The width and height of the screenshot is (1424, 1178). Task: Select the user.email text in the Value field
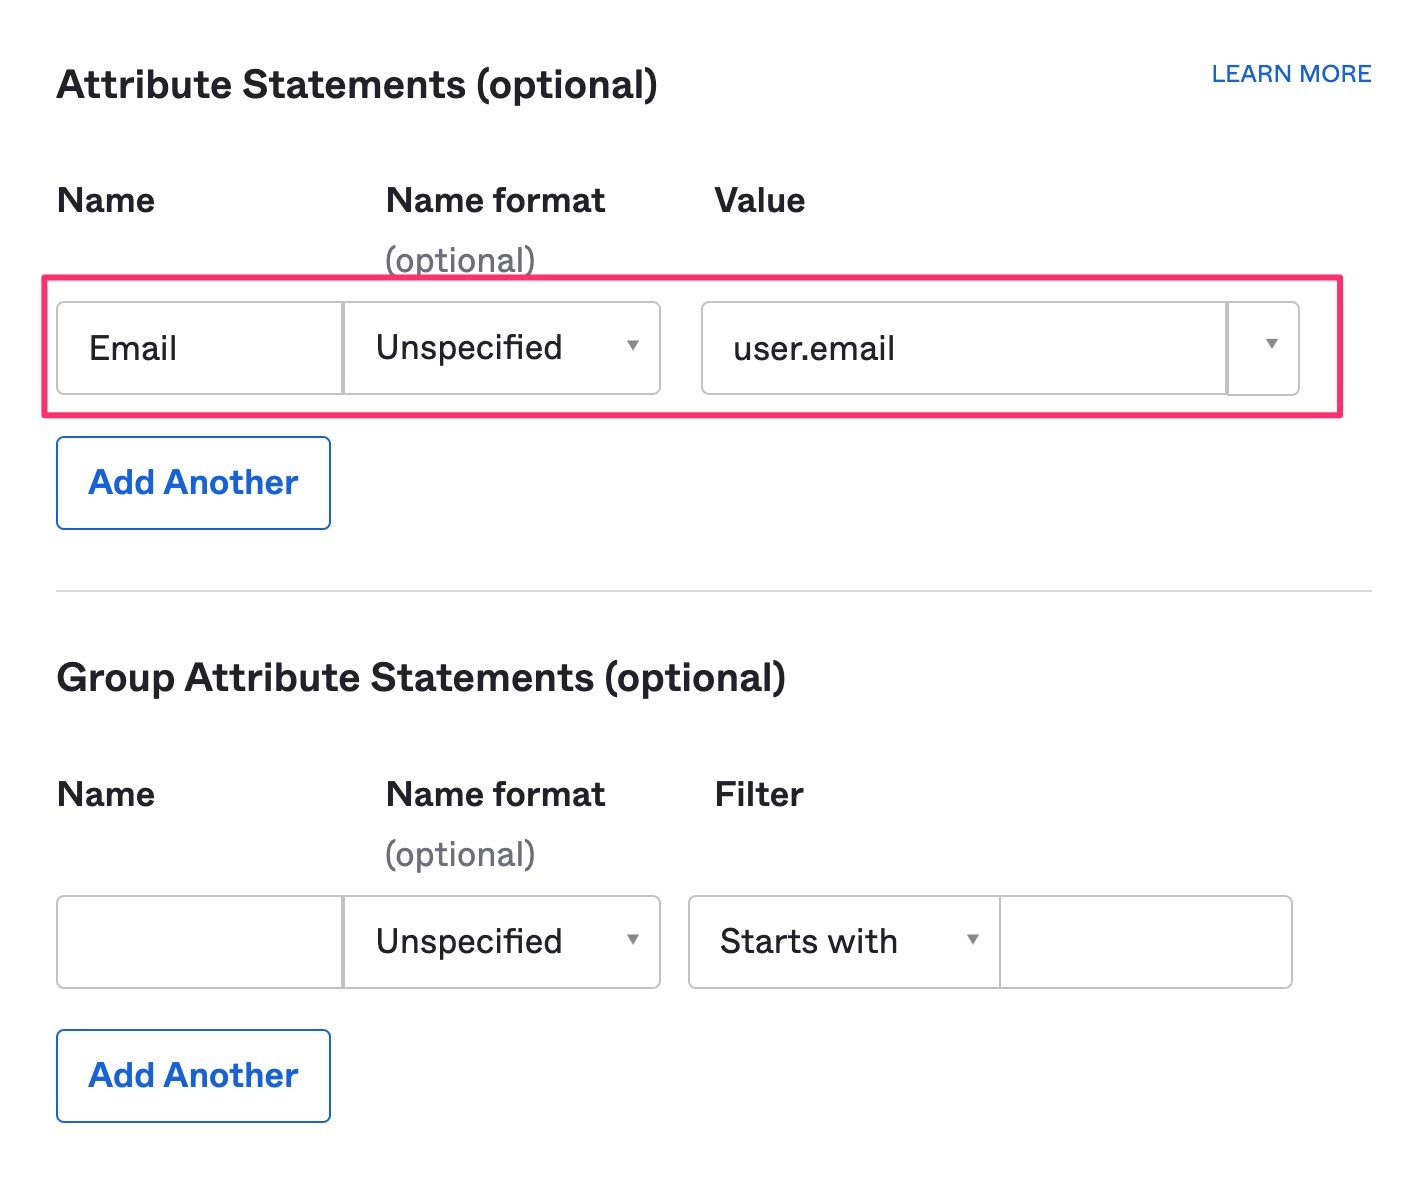[814, 347]
